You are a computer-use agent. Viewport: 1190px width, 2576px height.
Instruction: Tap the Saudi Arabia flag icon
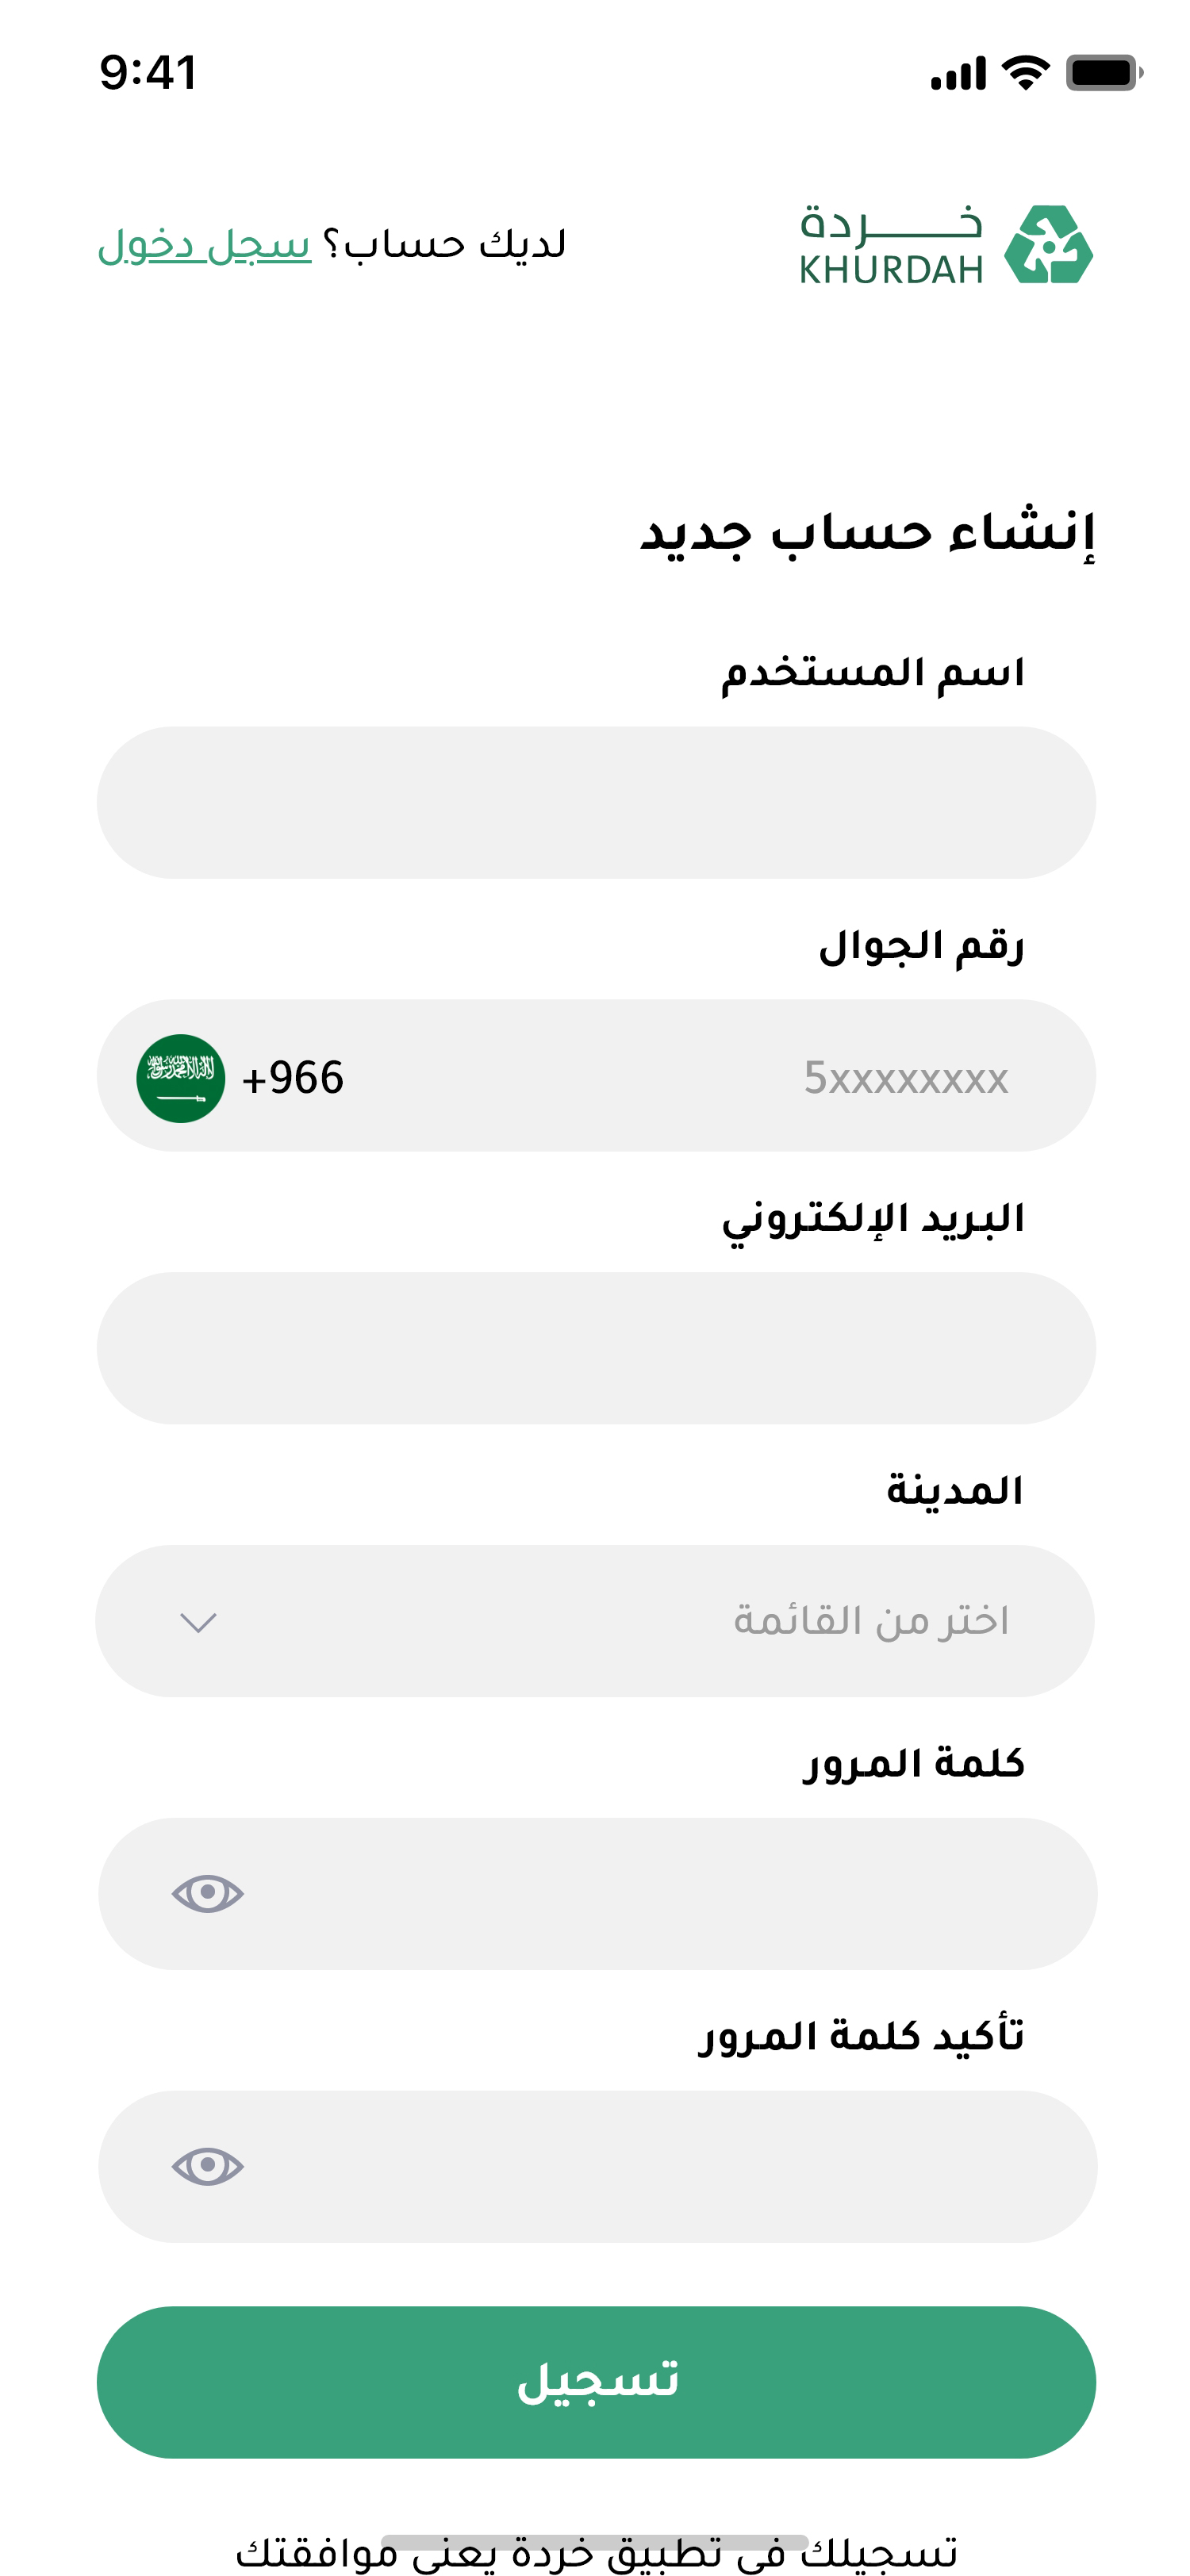click(x=180, y=1078)
